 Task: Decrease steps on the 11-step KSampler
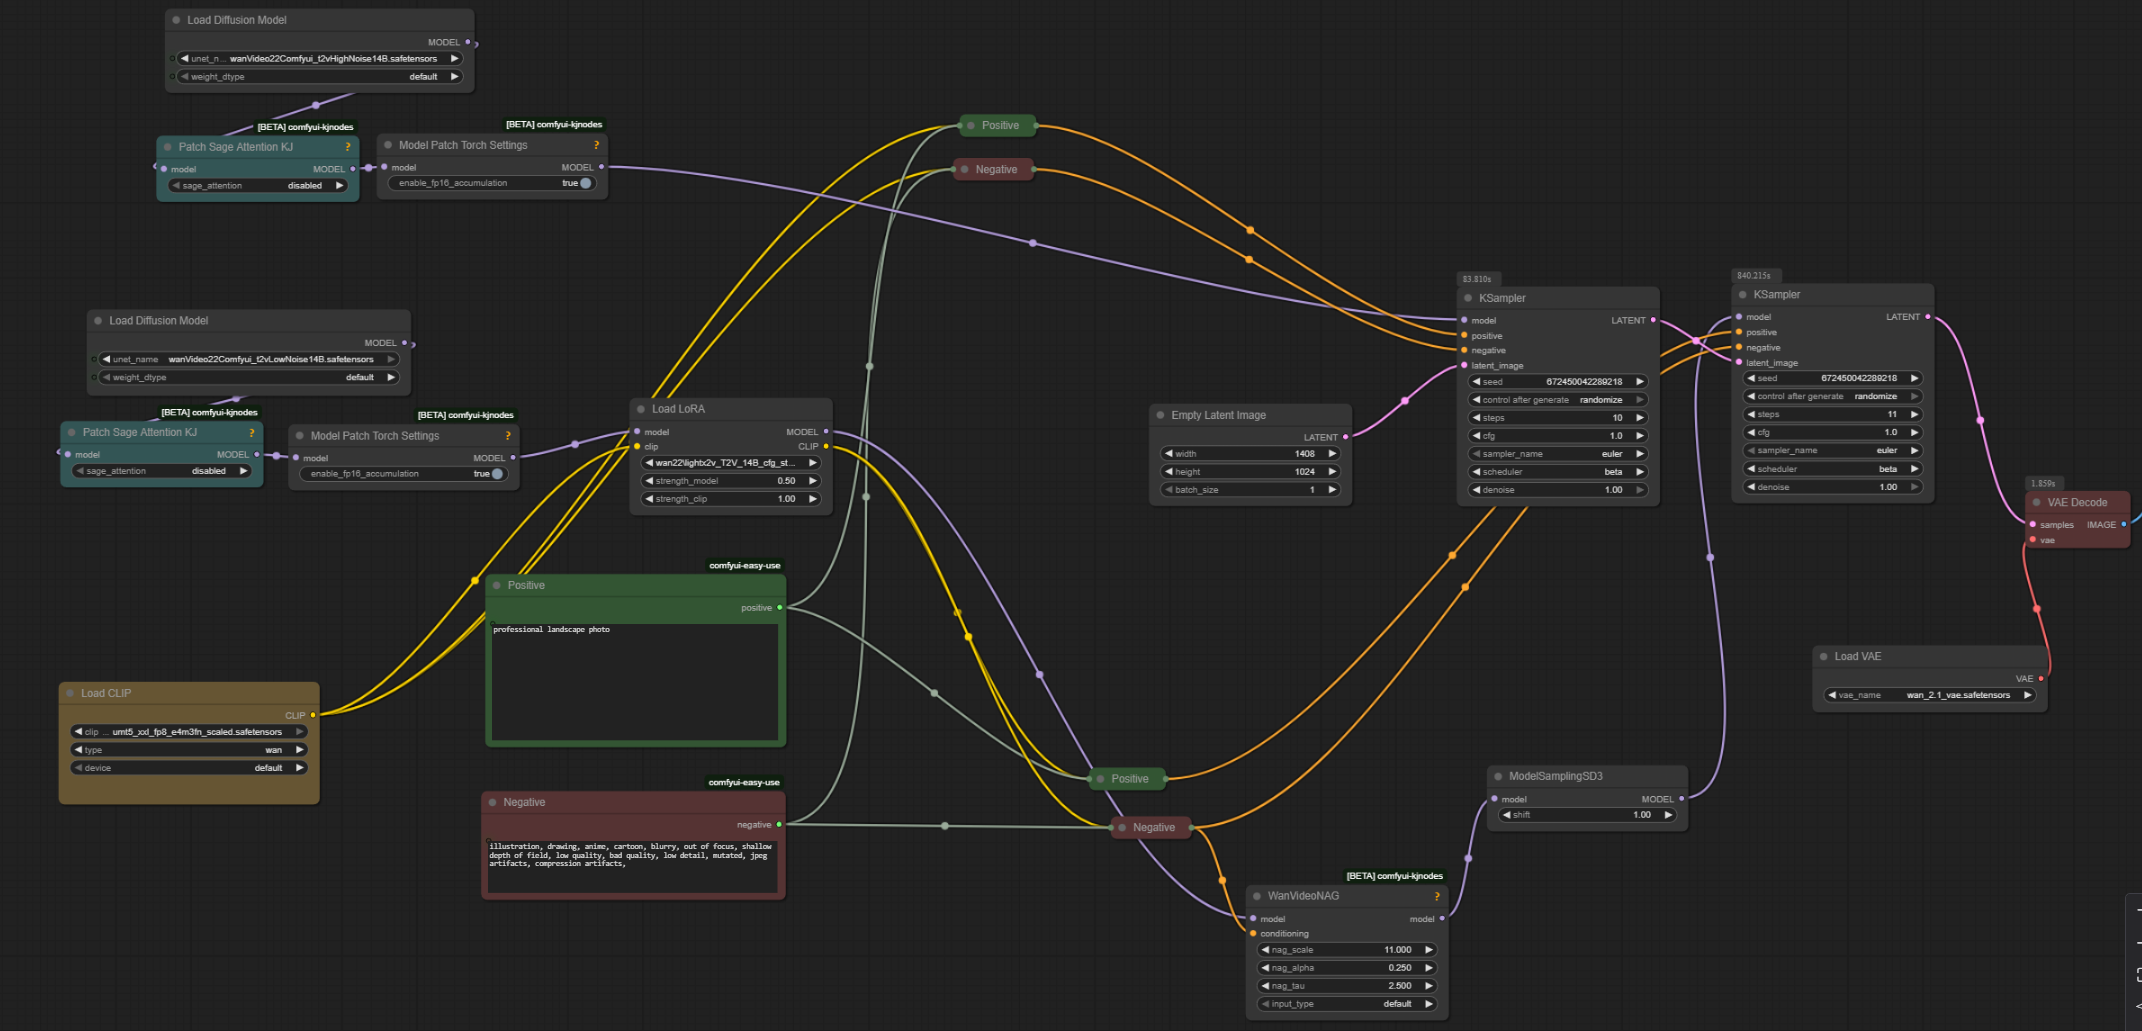pyautogui.click(x=1751, y=414)
